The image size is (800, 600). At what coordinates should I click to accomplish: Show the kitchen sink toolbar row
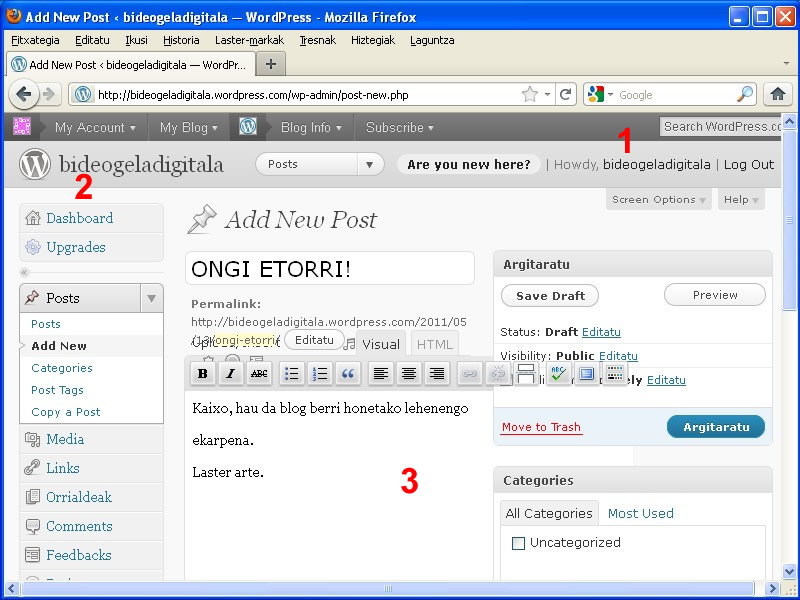[615, 374]
